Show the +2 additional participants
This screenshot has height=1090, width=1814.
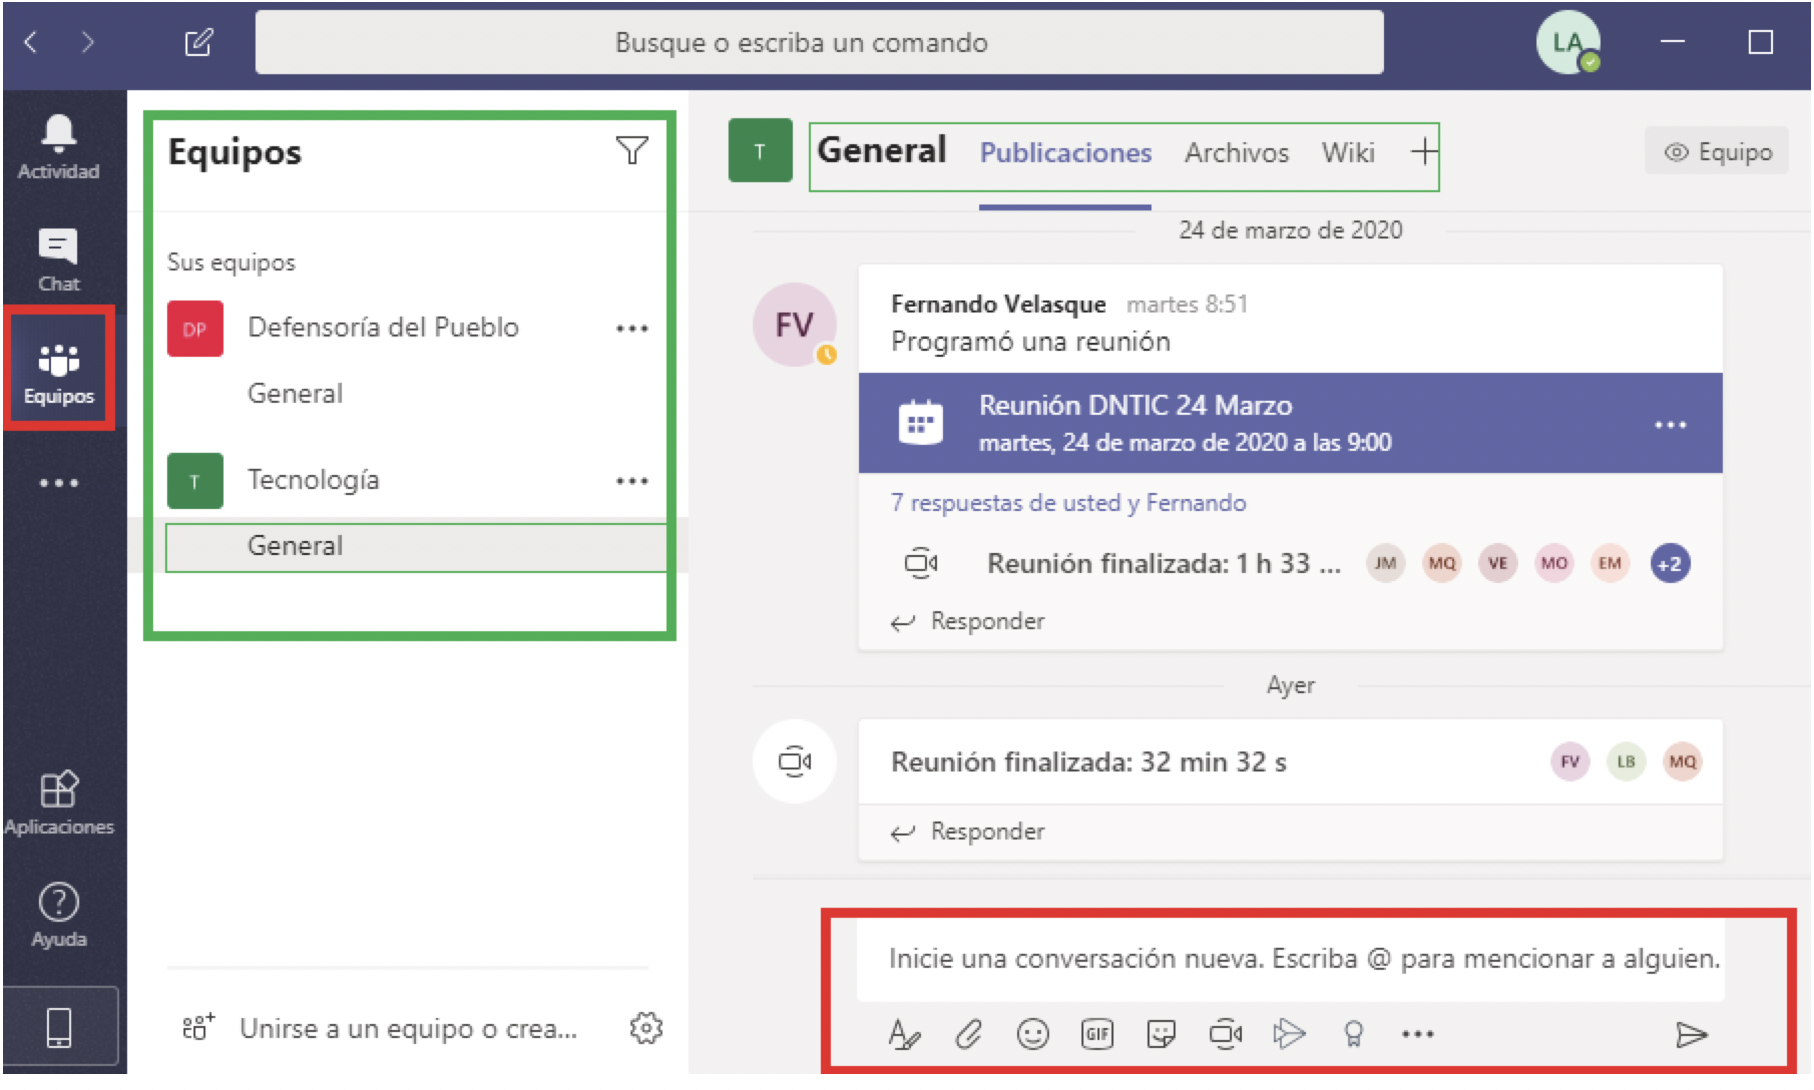point(1669,563)
